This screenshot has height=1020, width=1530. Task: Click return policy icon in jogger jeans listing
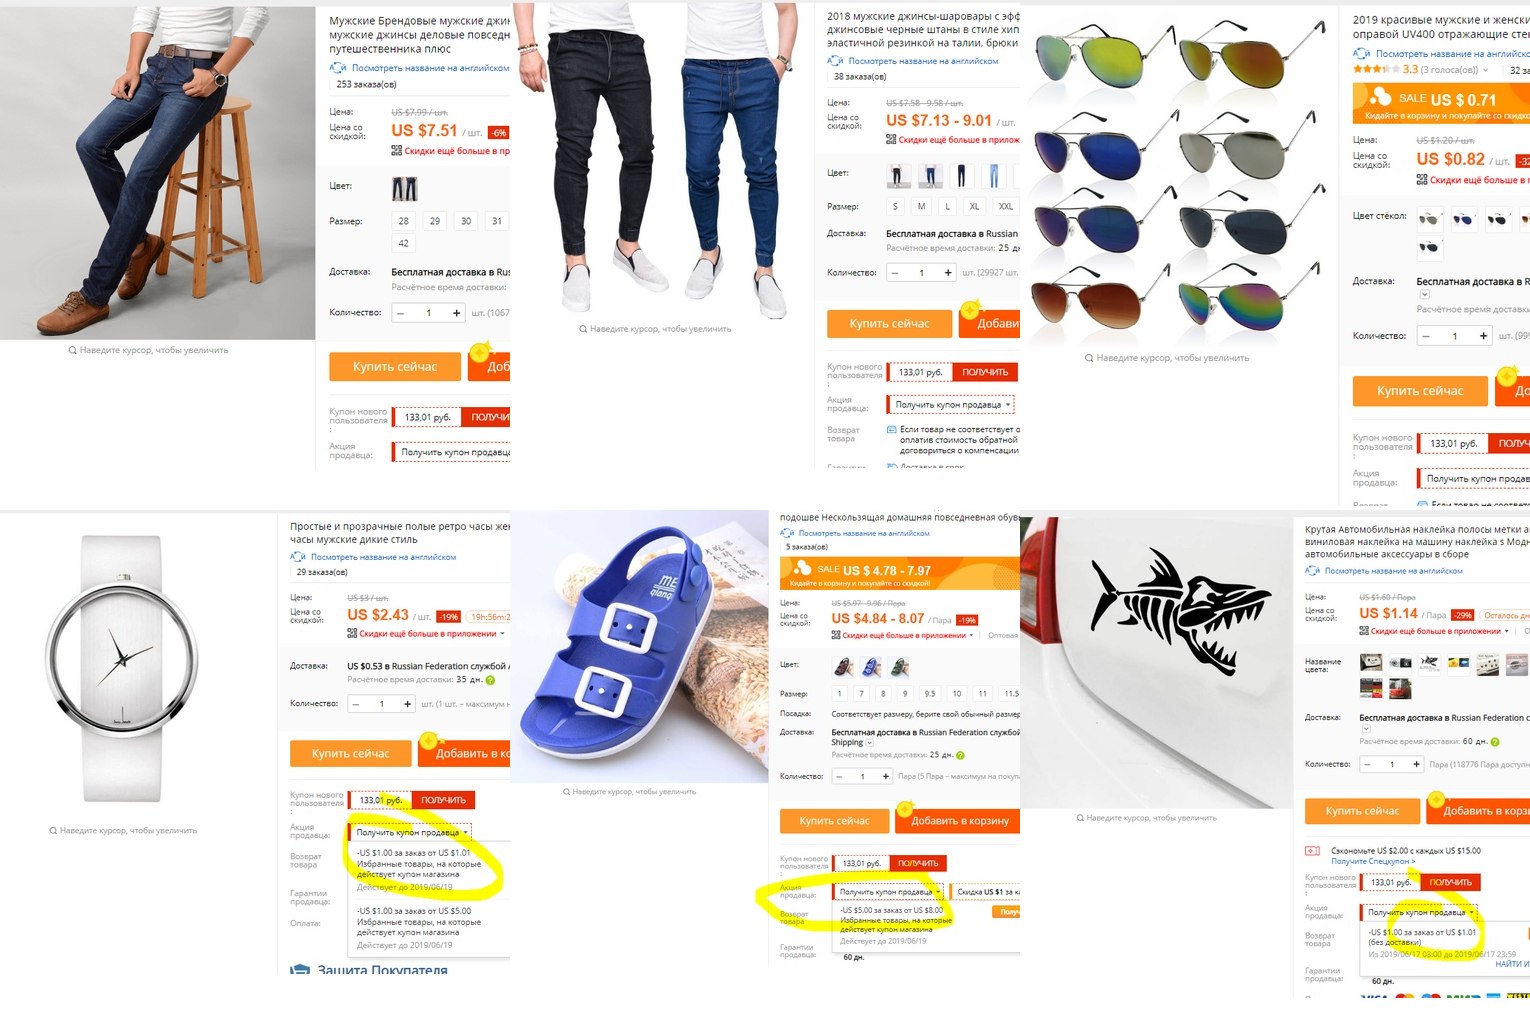point(891,429)
